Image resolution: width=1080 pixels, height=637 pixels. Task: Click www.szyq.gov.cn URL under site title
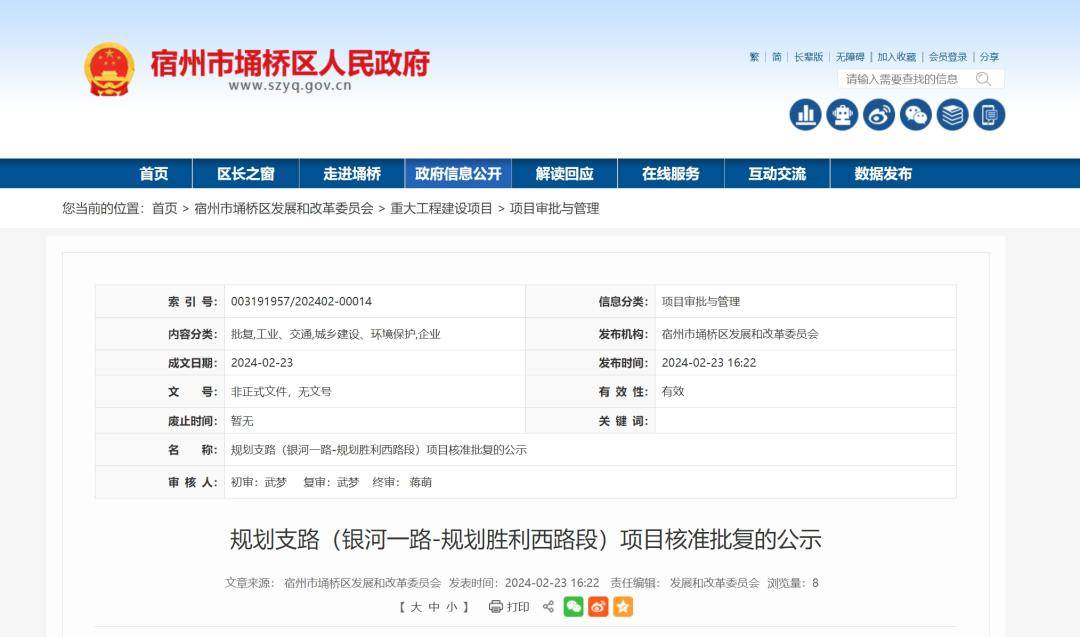pyautogui.click(x=290, y=86)
